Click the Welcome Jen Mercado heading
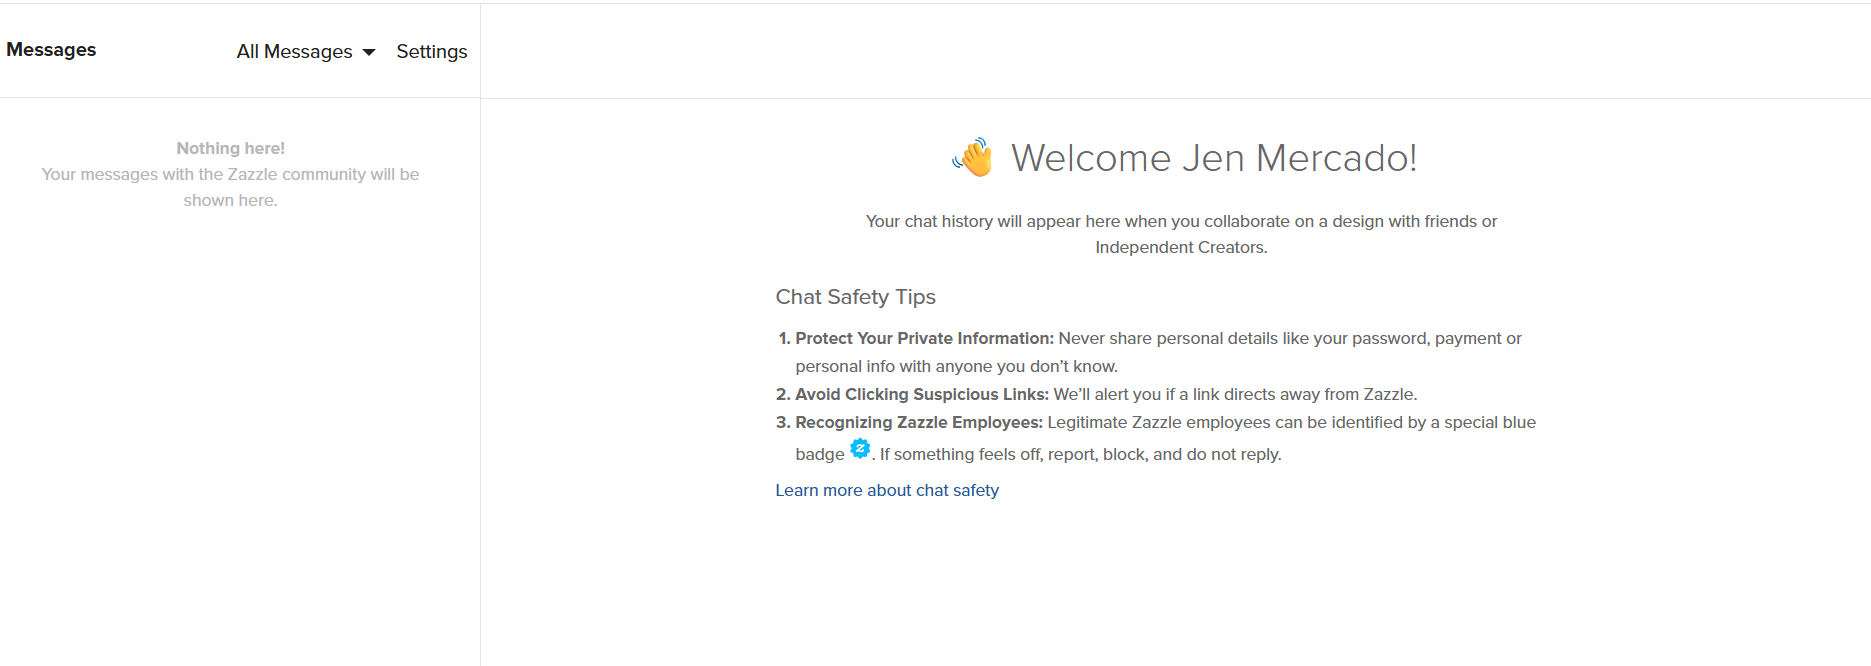 coord(1214,158)
